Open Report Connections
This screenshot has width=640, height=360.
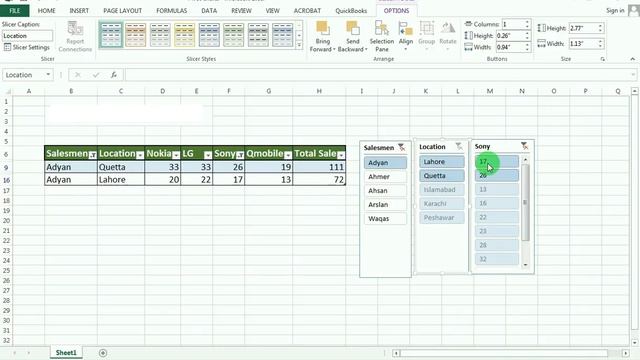[75, 37]
